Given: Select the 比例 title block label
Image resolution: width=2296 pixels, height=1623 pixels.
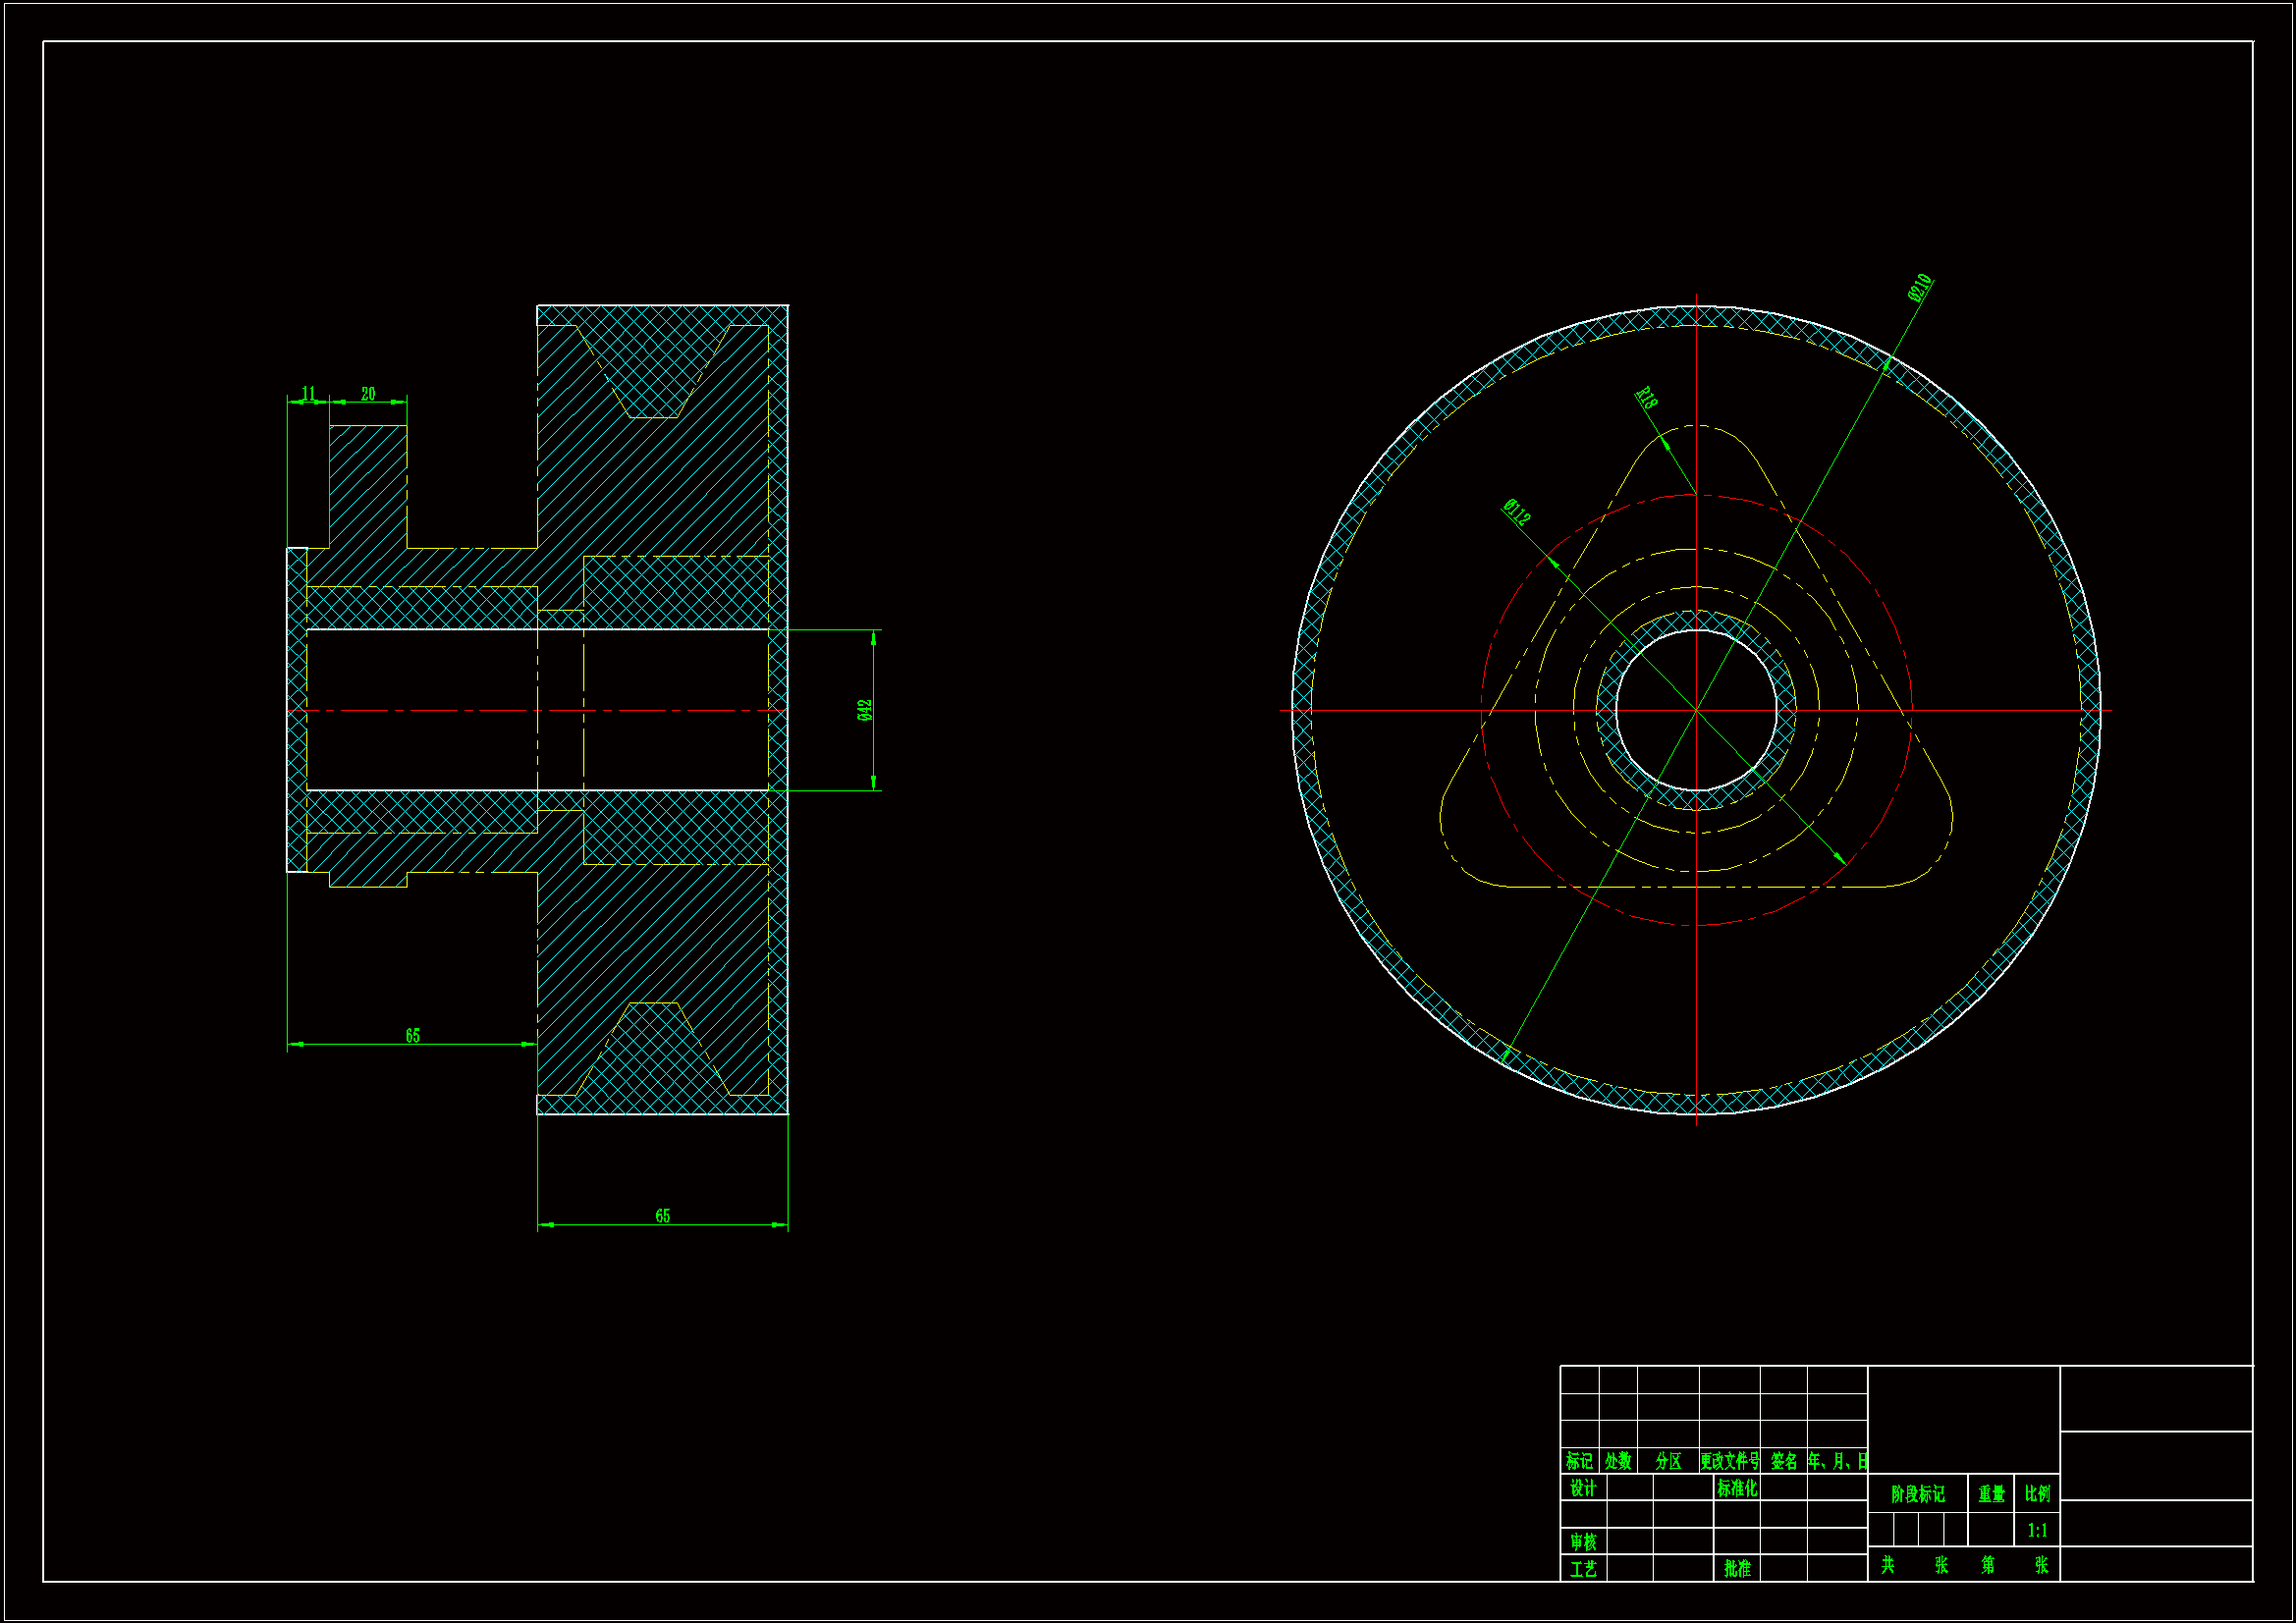Looking at the screenshot, I should (2036, 1493).
